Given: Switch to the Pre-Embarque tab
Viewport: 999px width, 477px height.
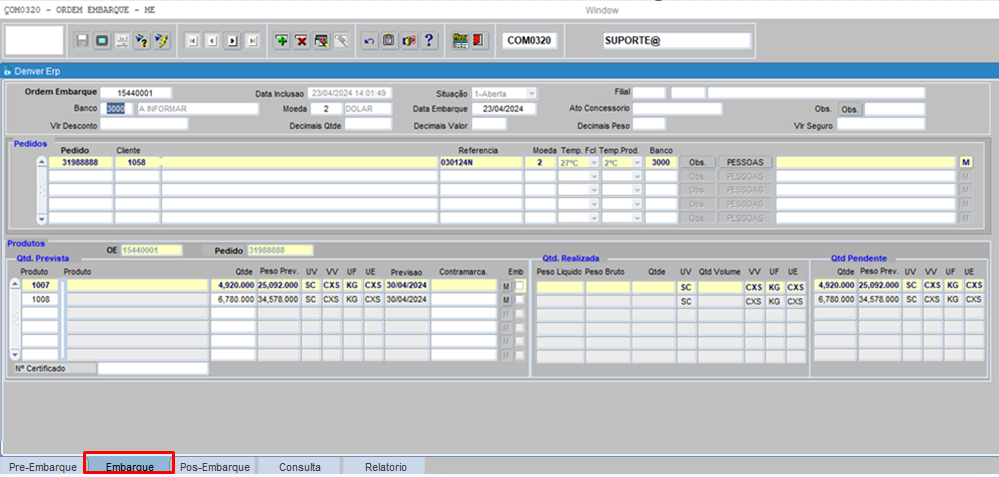Looking at the screenshot, I should point(43,467).
